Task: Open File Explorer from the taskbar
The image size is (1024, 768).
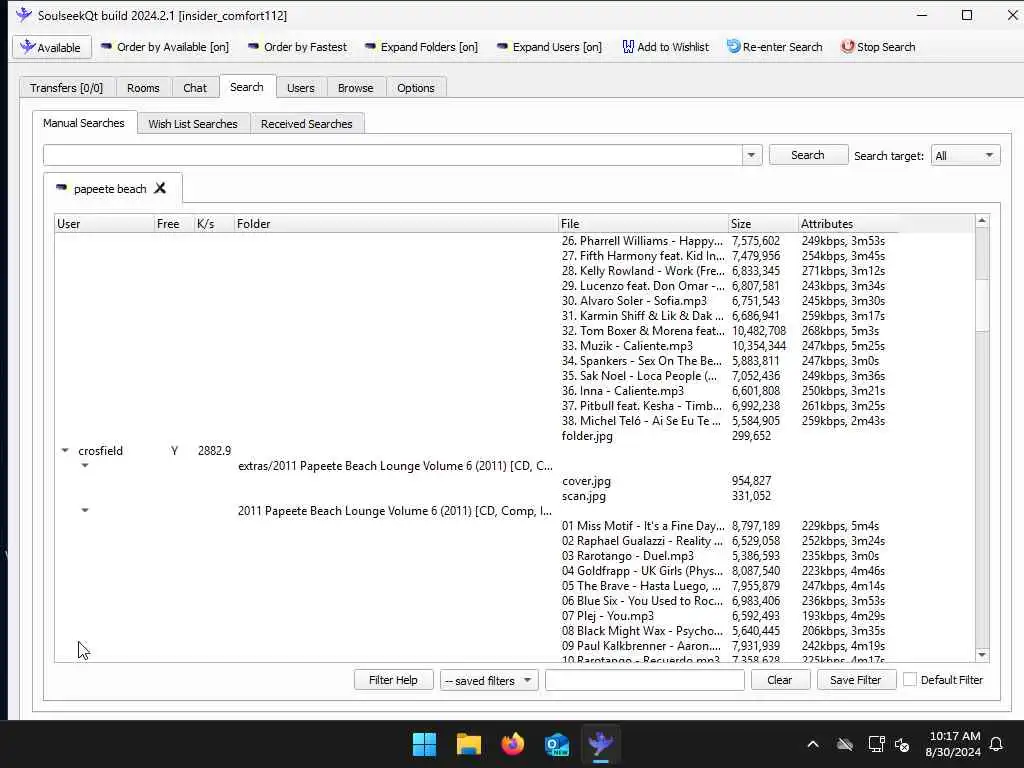Action: (x=469, y=744)
